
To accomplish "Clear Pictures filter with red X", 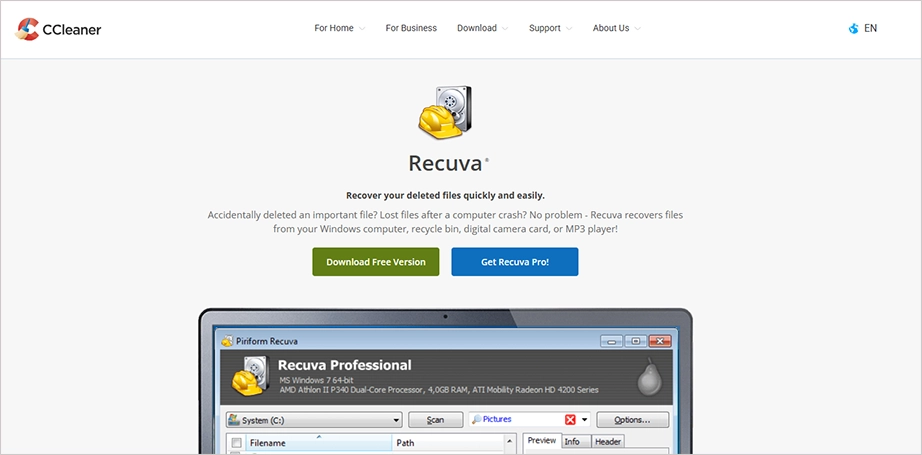I will (x=570, y=419).
